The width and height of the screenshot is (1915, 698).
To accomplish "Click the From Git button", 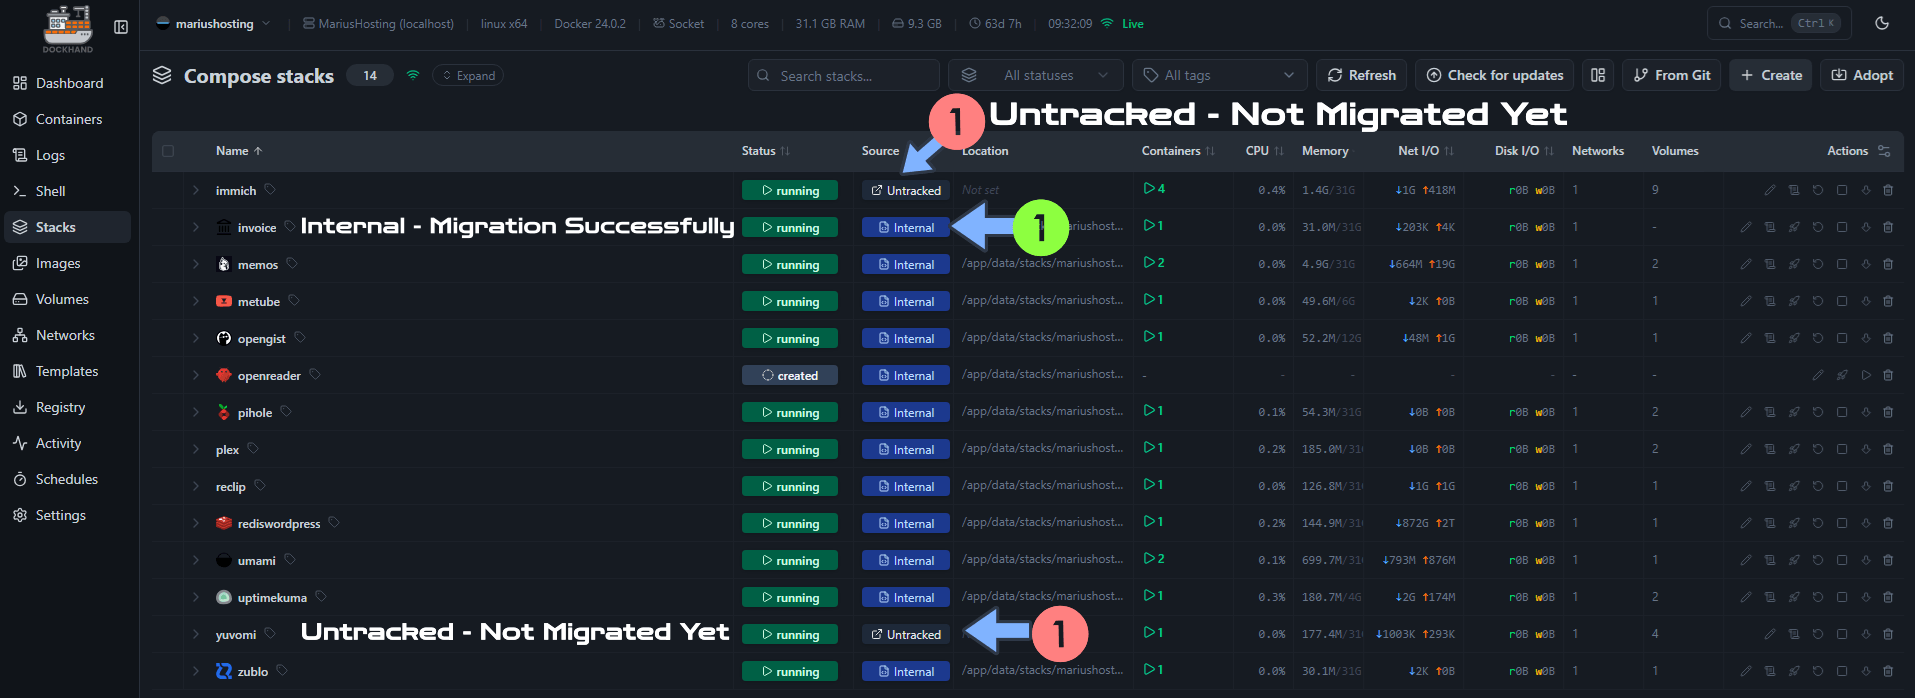I will [x=1672, y=75].
